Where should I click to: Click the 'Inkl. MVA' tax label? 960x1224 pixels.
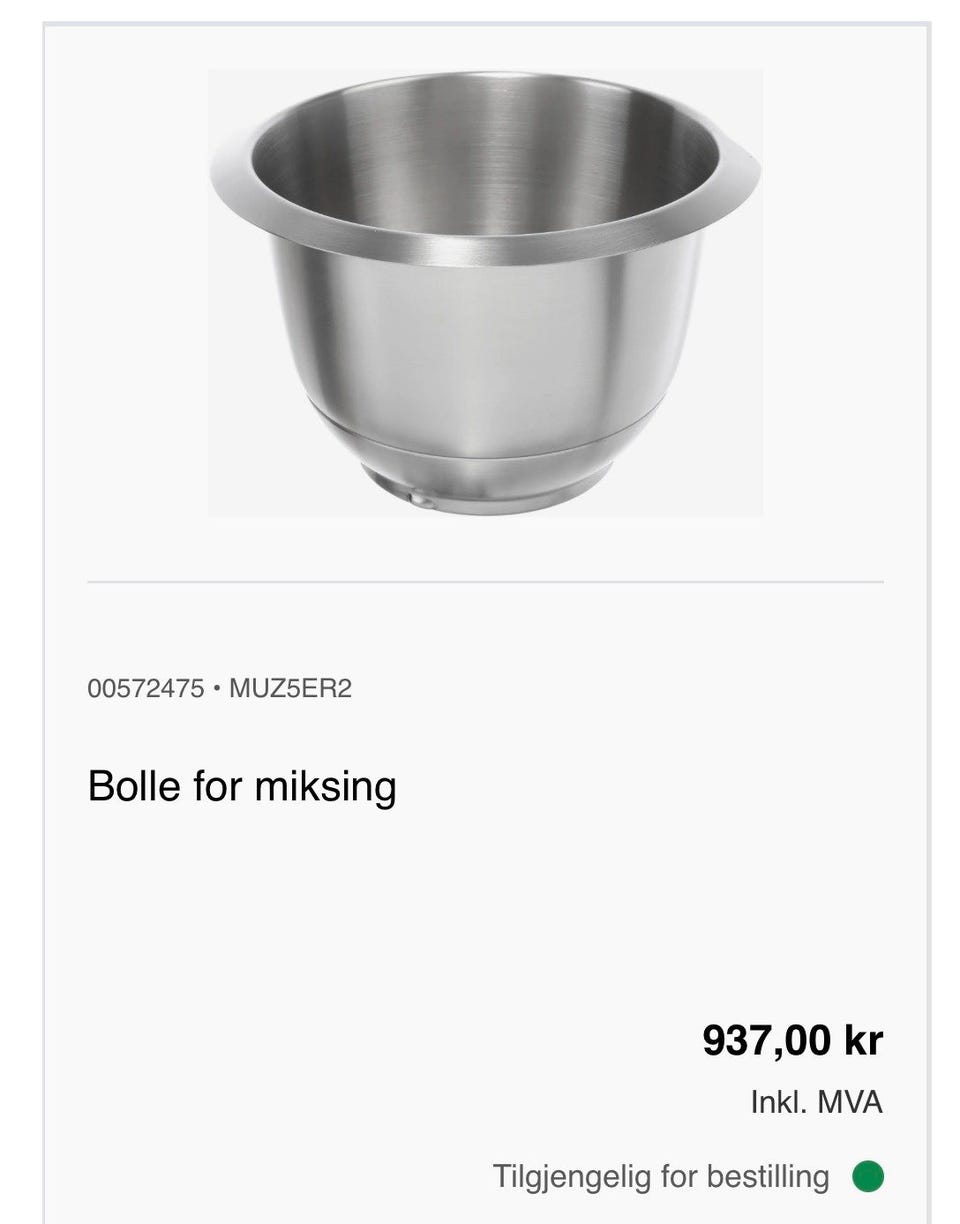click(x=816, y=1102)
